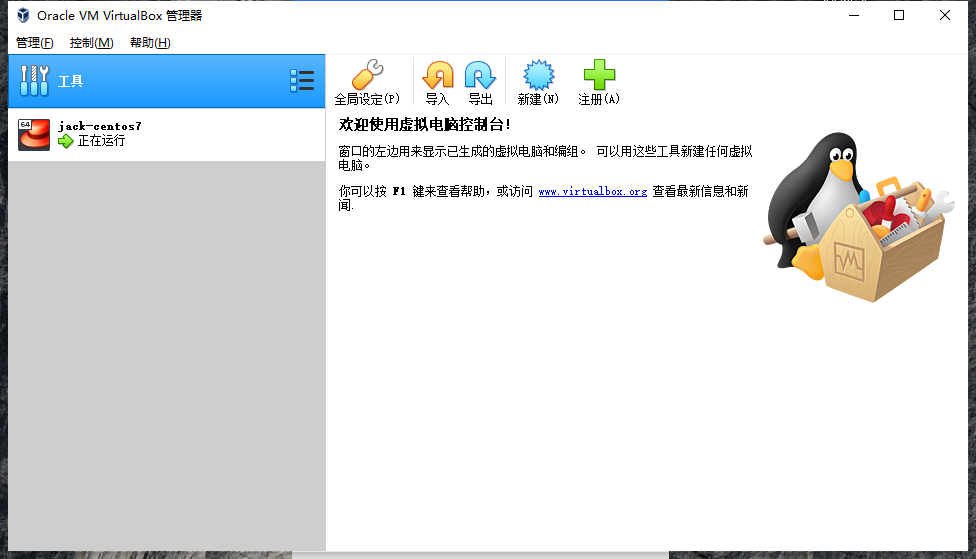Click the VirtualBox cube title bar icon
Image resolution: width=976 pixels, height=559 pixels.
pyautogui.click(x=23, y=15)
